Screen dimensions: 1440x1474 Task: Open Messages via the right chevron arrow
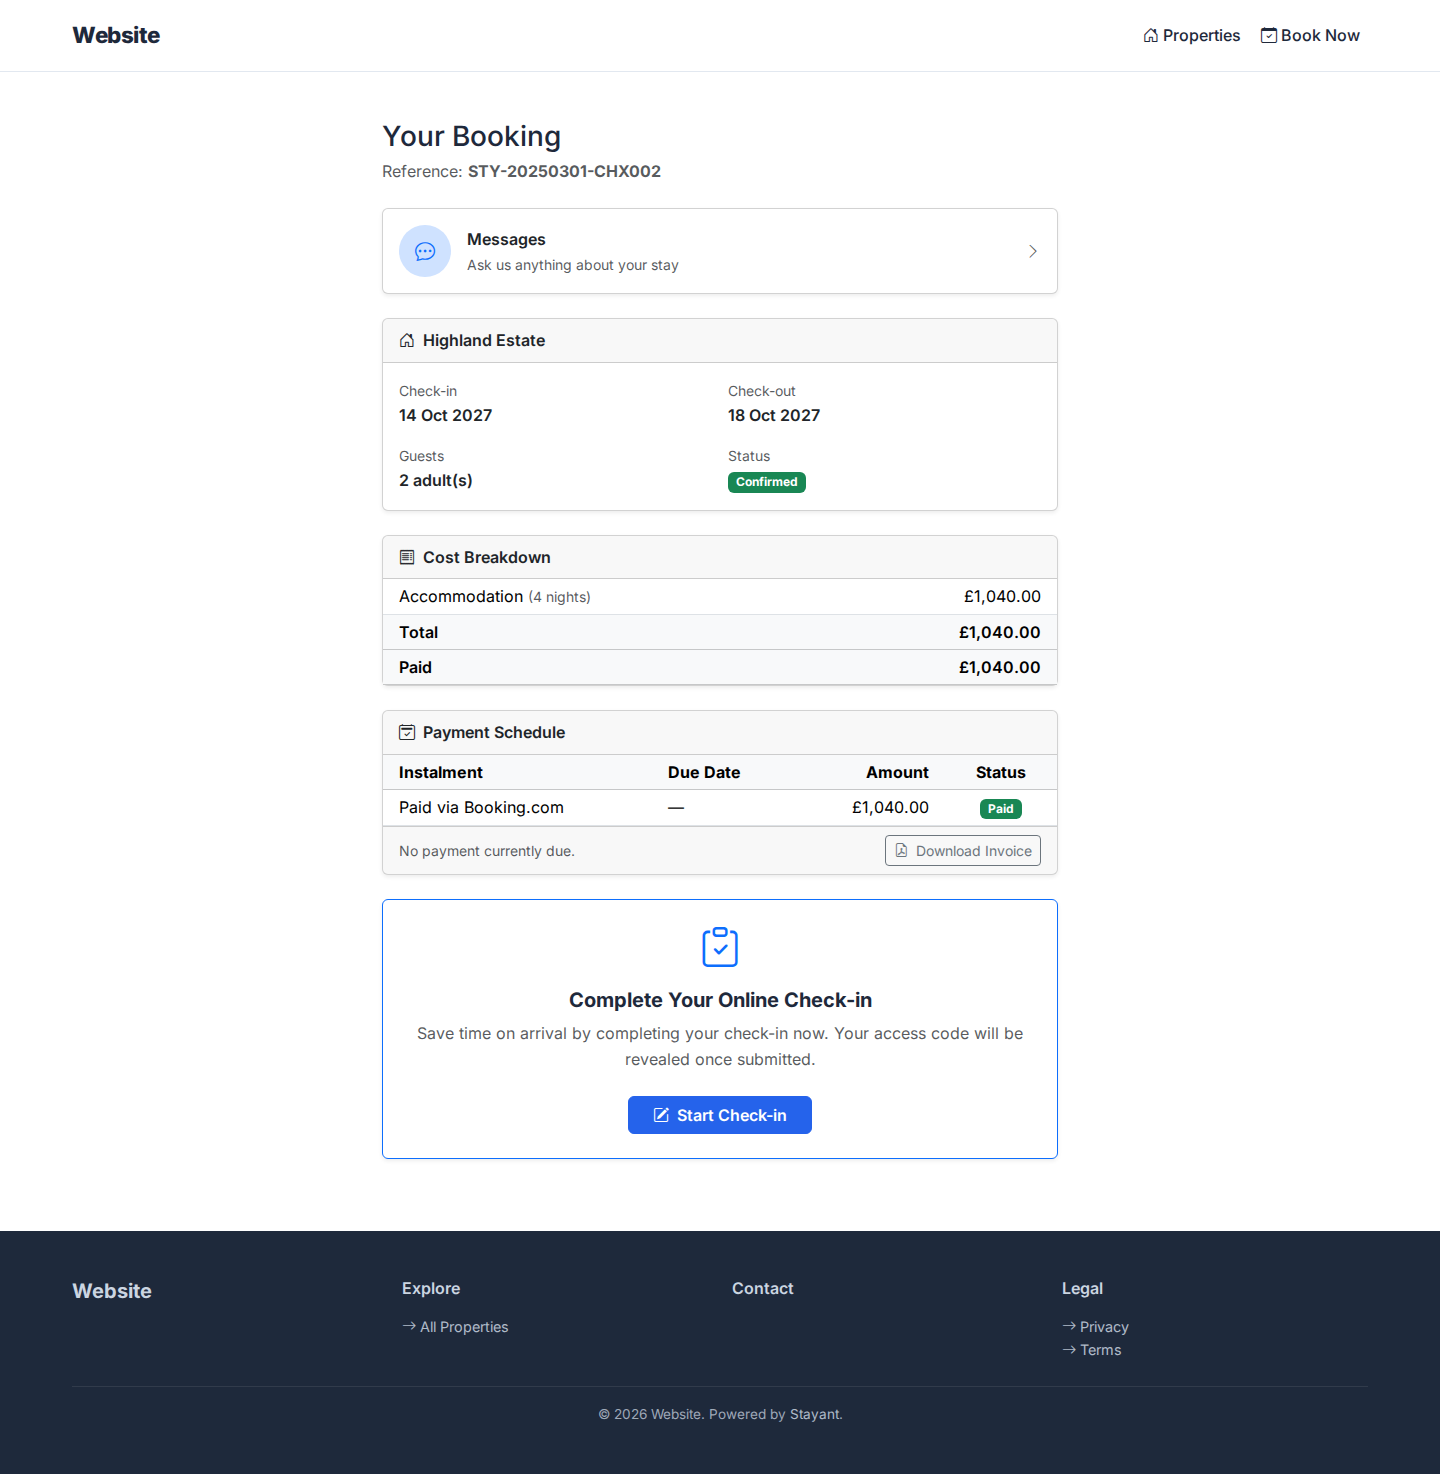[x=1033, y=251]
